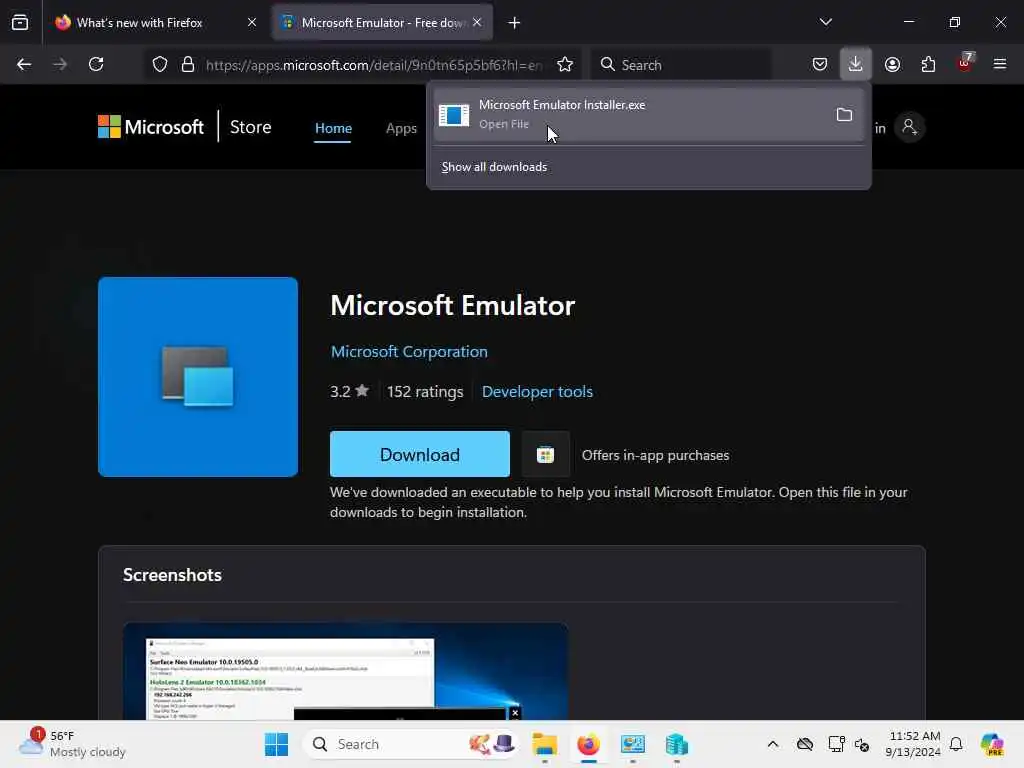This screenshot has width=1024, height=768.
Task: Click Show all downloads
Action: 494,167
